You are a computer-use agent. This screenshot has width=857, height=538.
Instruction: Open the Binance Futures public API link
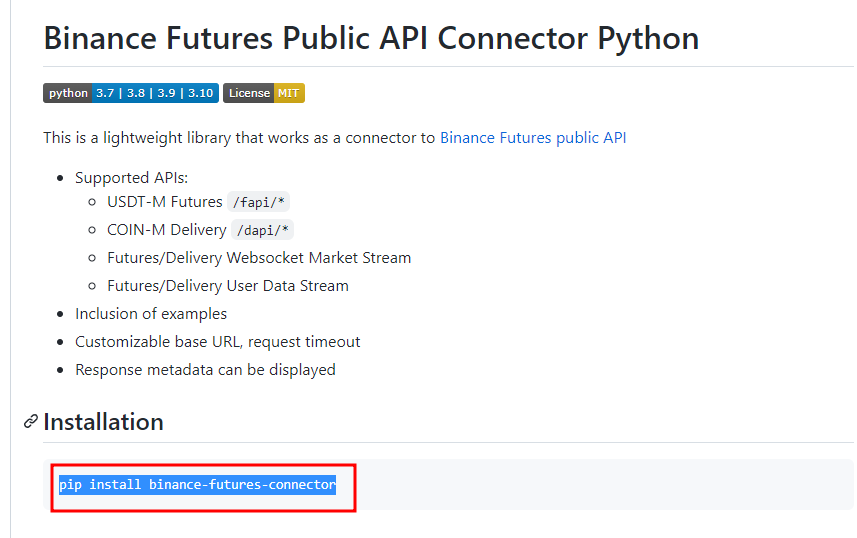coord(533,138)
